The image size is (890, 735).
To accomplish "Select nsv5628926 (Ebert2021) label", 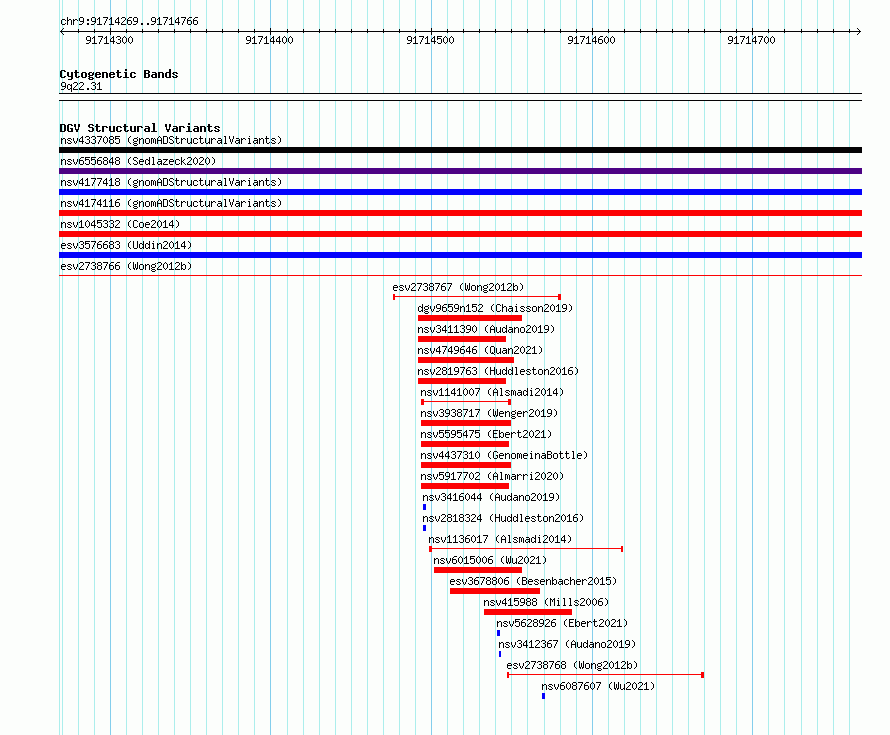I will tap(562, 623).
